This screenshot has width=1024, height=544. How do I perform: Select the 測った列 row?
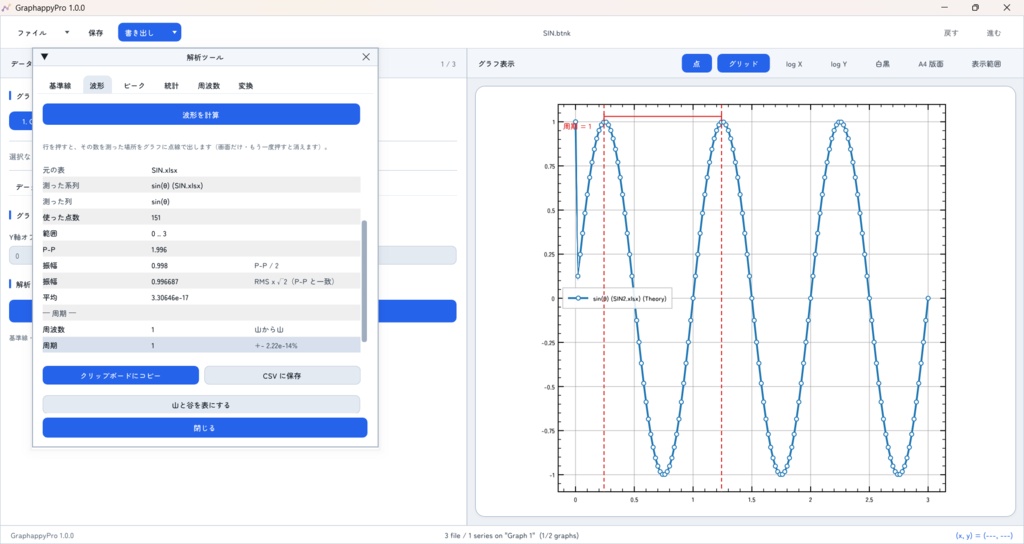point(201,202)
